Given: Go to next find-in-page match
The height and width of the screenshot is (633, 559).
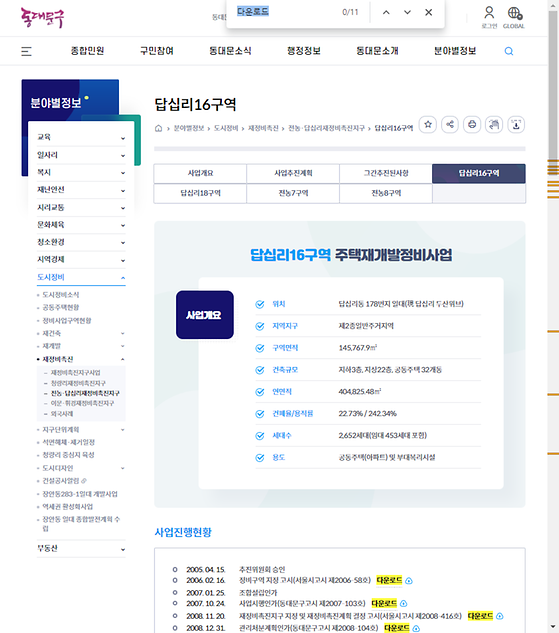Looking at the screenshot, I should pyautogui.click(x=407, y=13).
